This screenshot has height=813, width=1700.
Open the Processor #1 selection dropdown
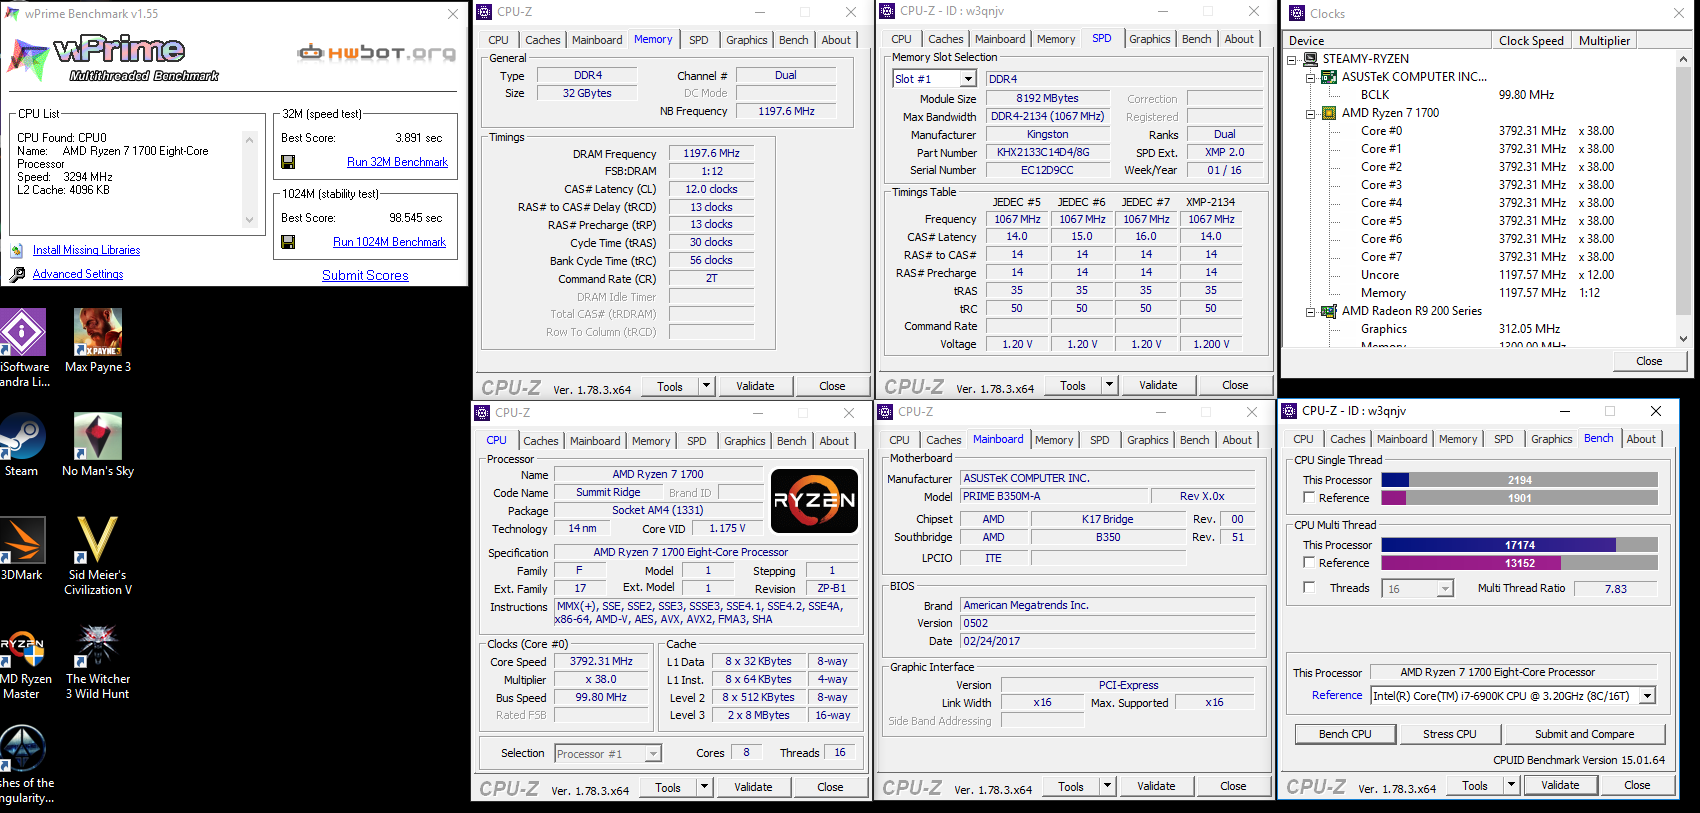click(653, 754)
